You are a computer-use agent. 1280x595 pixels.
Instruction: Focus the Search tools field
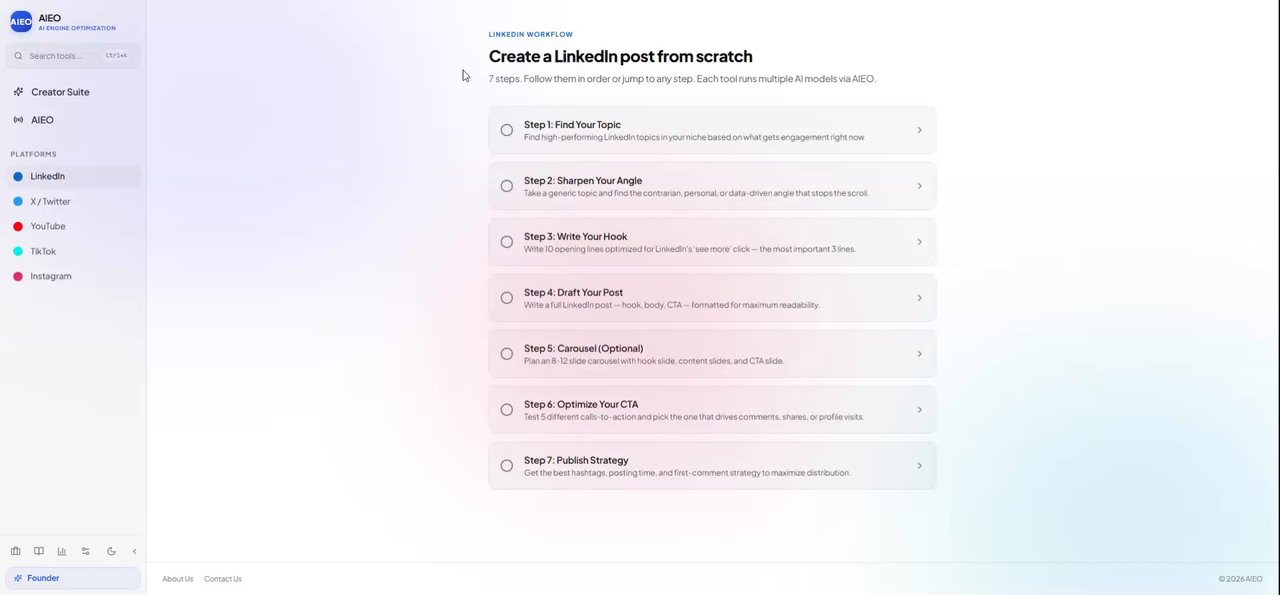[x=73, y=56]
